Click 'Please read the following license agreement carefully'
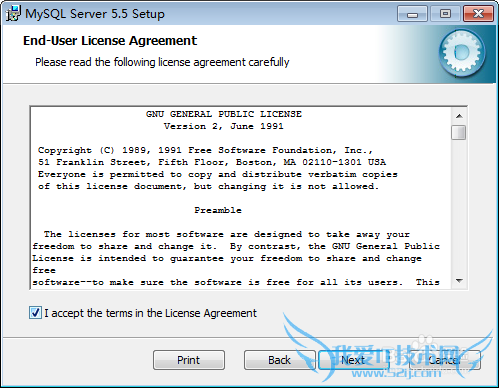 click(162, 62)
